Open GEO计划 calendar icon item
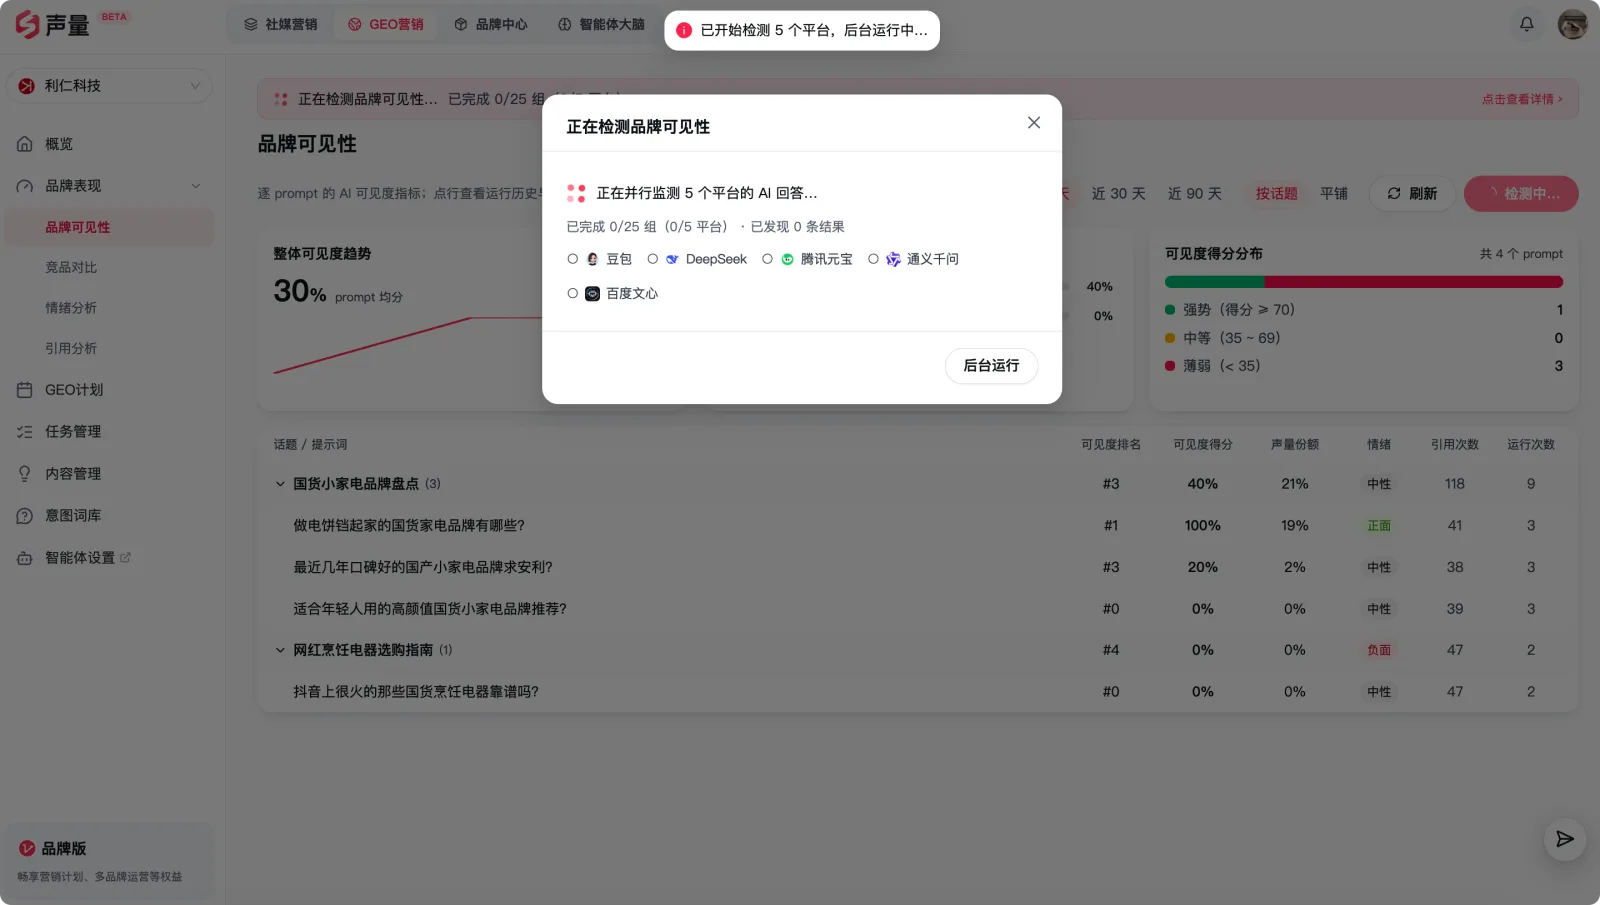Screen dimensions: 1600x905 click(x=109, y=390)
